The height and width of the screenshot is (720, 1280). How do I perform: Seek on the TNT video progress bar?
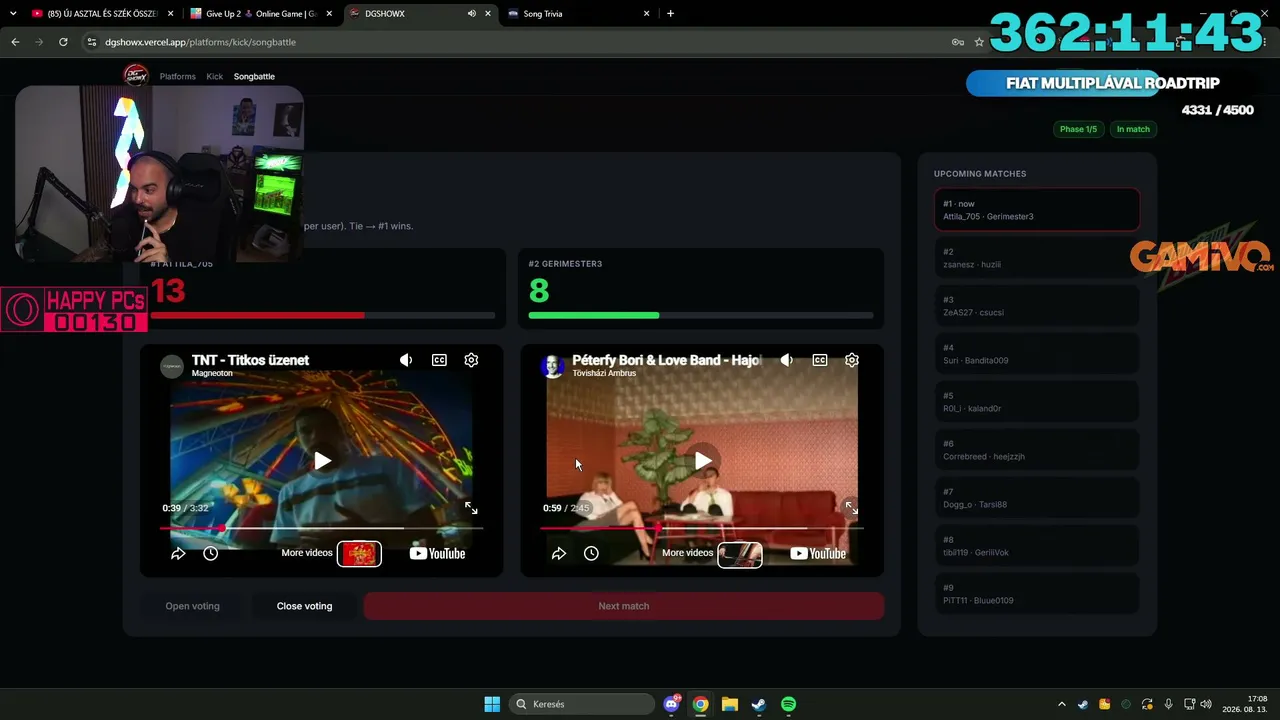321,528
